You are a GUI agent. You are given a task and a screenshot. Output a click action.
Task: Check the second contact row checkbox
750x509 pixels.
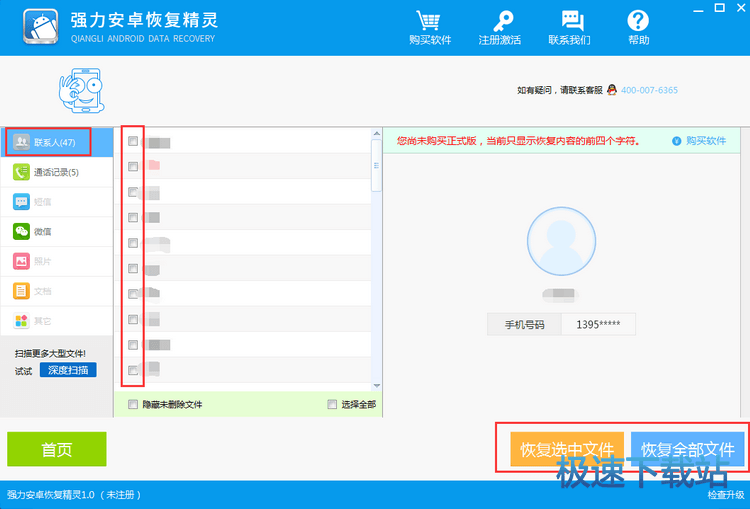133,166
